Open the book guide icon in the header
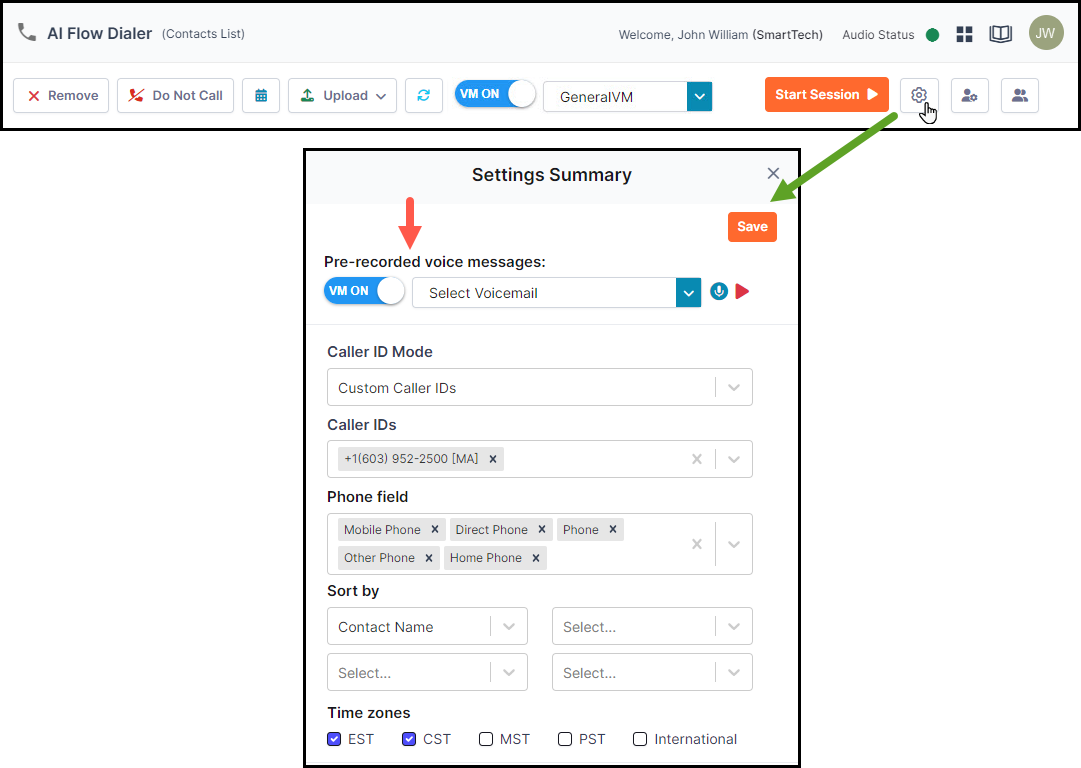 1000,34
